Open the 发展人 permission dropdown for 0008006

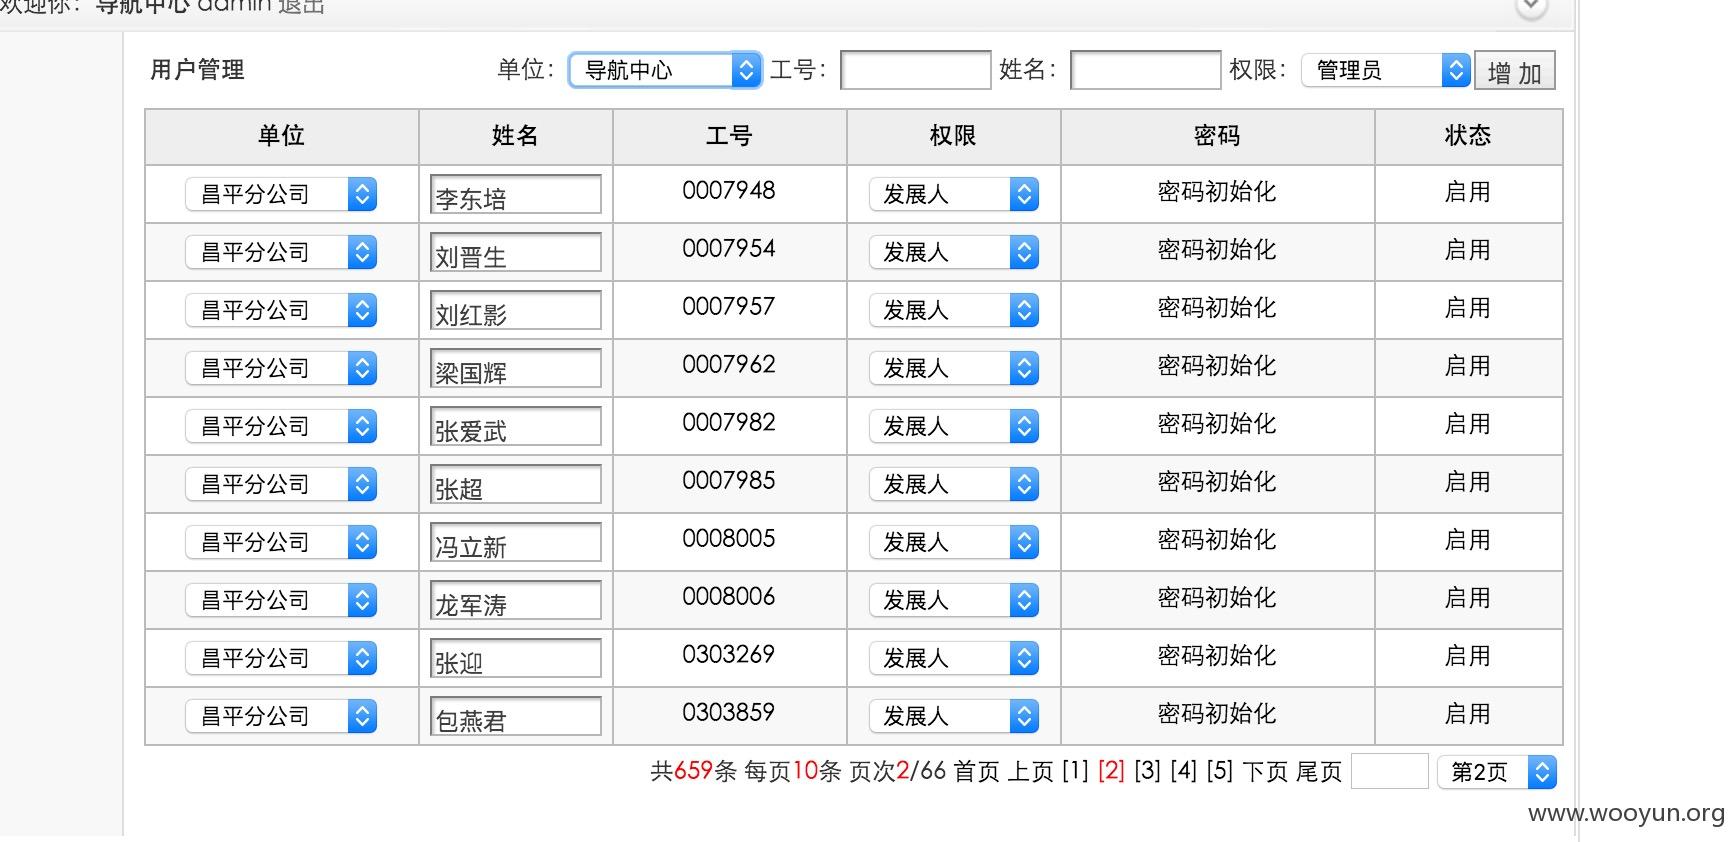coord(954,600)
